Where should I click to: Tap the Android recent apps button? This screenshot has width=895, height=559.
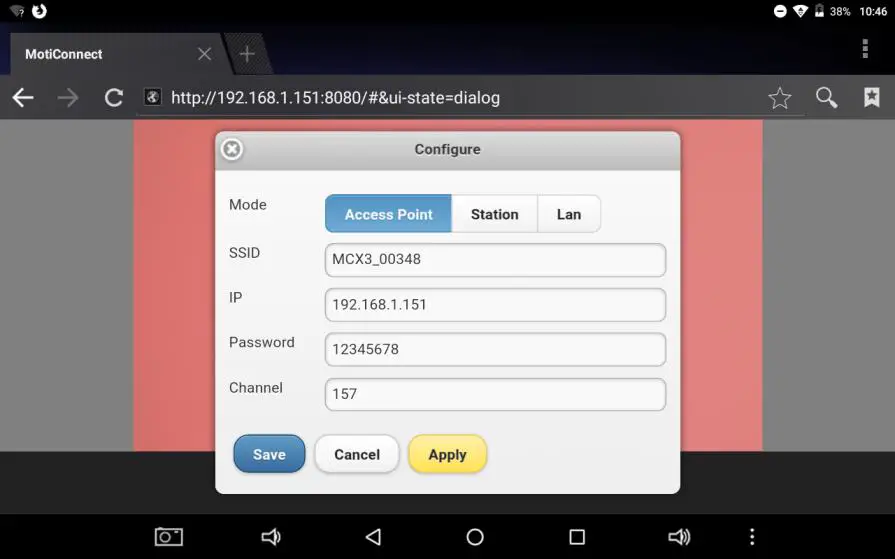click(577, 537)
